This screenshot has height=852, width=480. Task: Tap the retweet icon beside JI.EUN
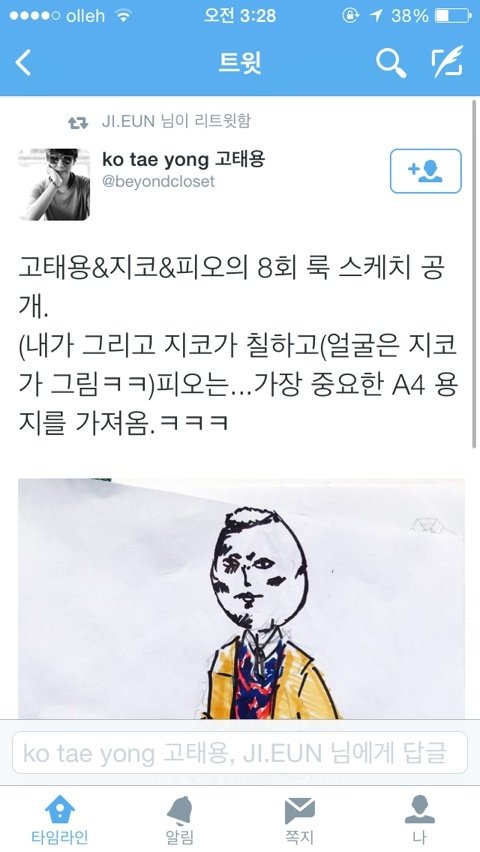tap(78, 123)
